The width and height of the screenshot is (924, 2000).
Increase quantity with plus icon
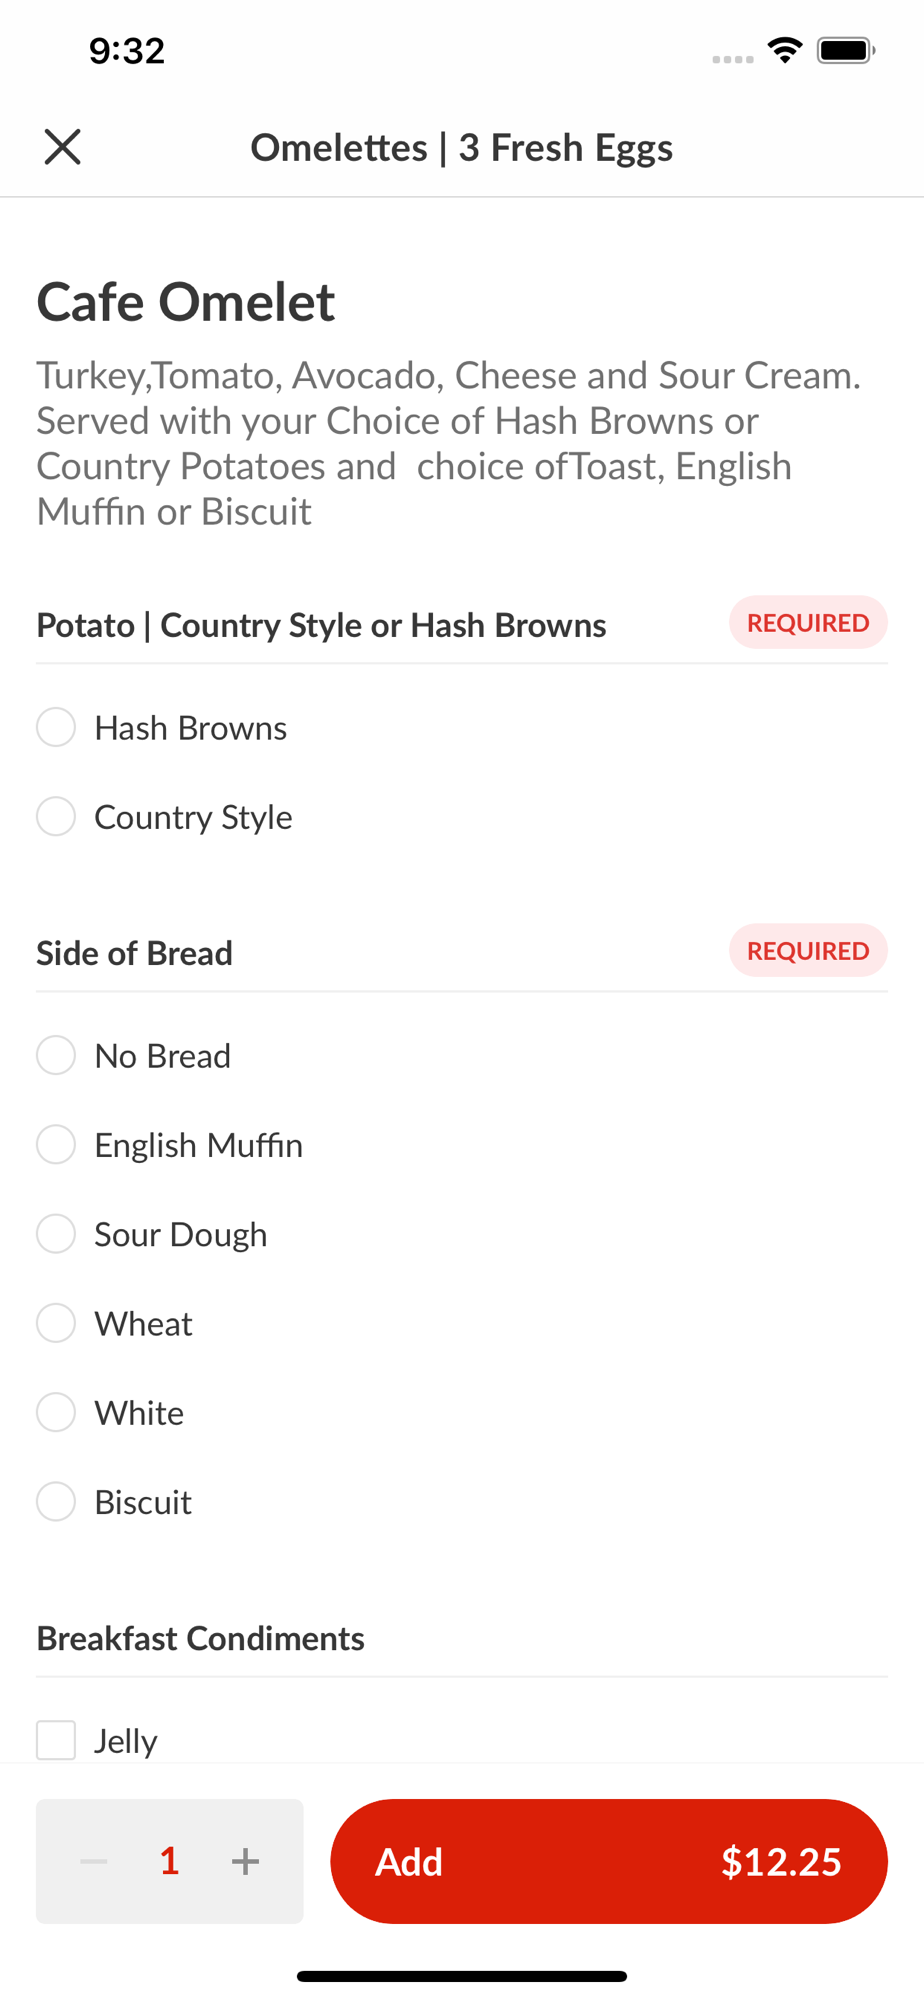click(245, 1861)
